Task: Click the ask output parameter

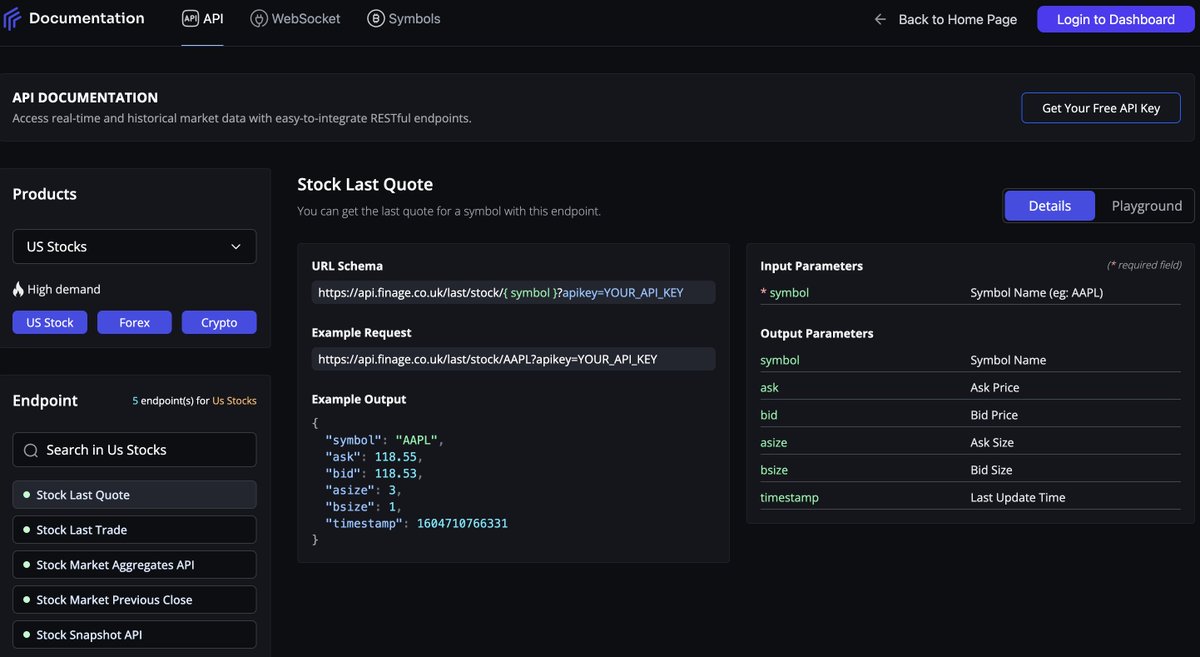Action: (769, 387)
